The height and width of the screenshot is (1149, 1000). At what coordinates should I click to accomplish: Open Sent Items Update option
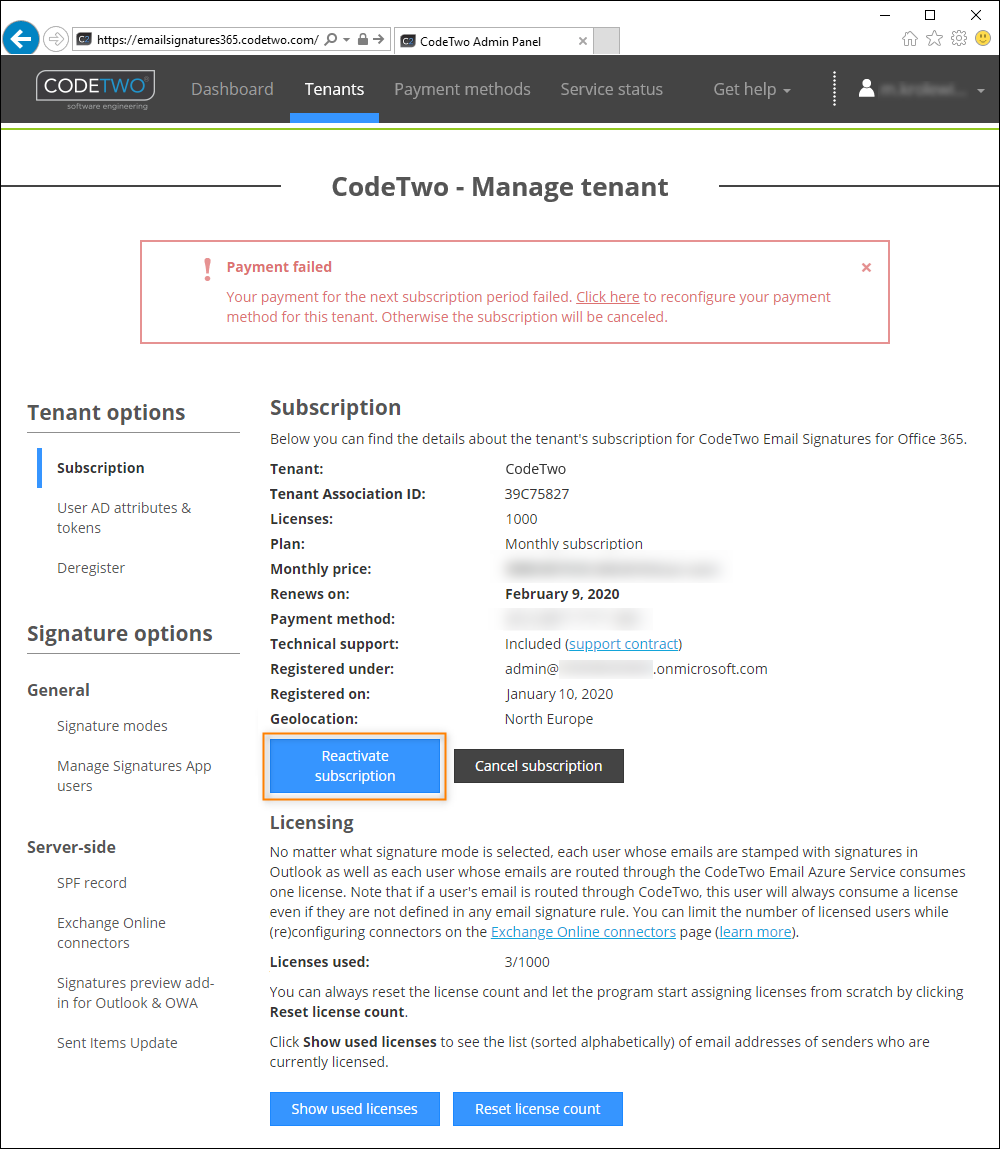[117, 1043]
